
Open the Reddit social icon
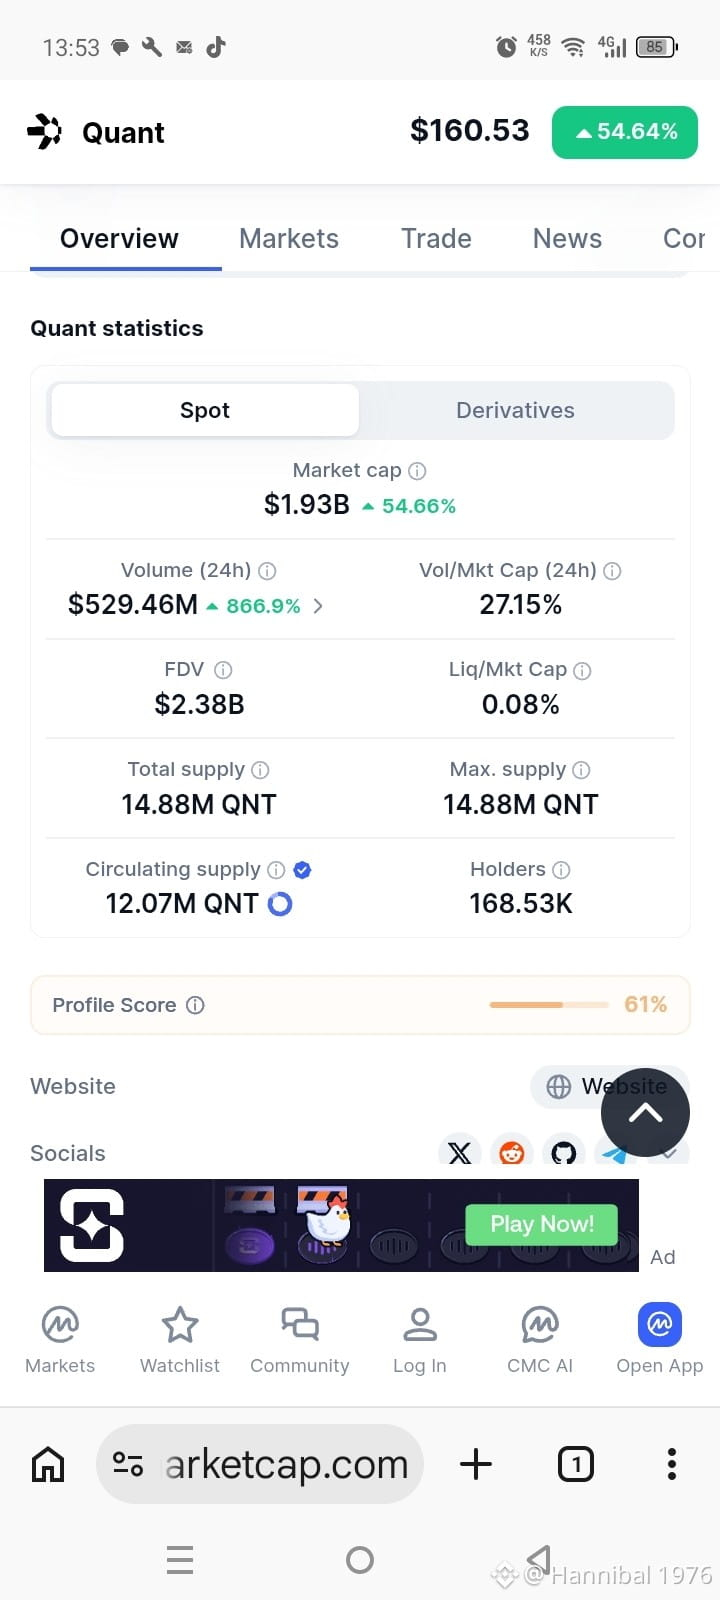click(x=512, y=1152)
